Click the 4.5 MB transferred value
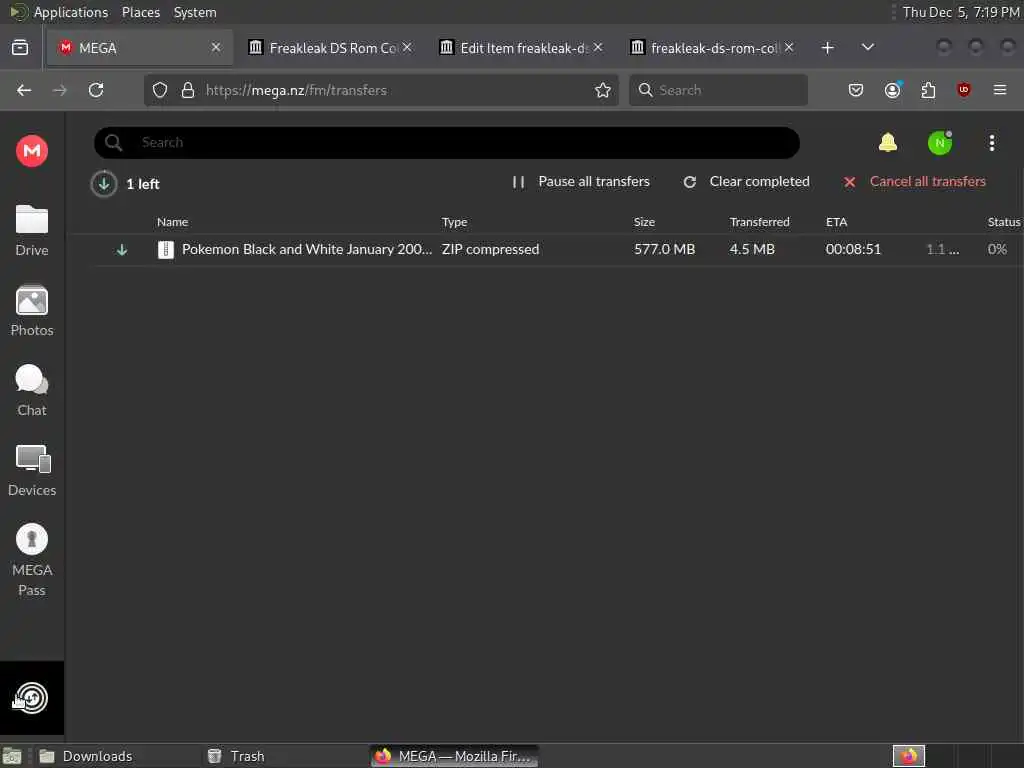The width and height of the screenshot is (1024, 768). click(752, 249)
